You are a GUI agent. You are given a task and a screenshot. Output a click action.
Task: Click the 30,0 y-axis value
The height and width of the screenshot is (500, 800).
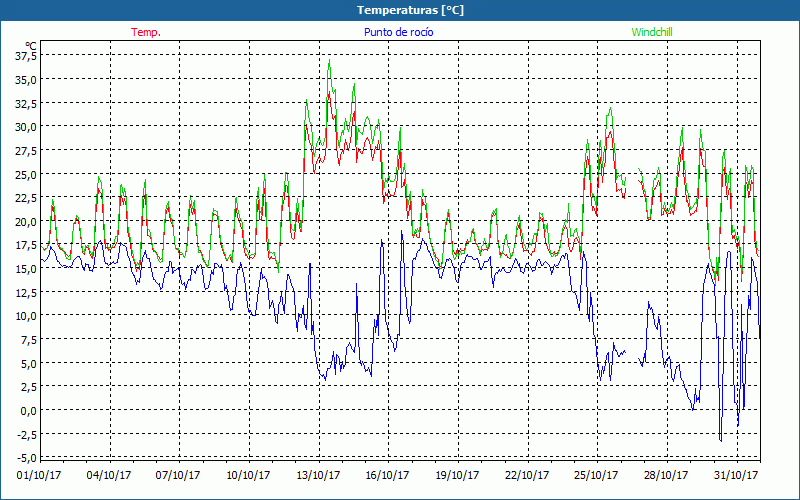point(26,127)
